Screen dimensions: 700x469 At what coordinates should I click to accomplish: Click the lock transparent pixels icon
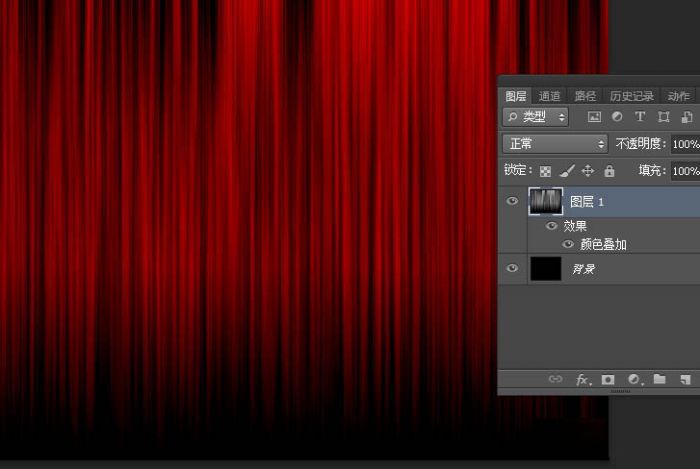coord(545,171)
